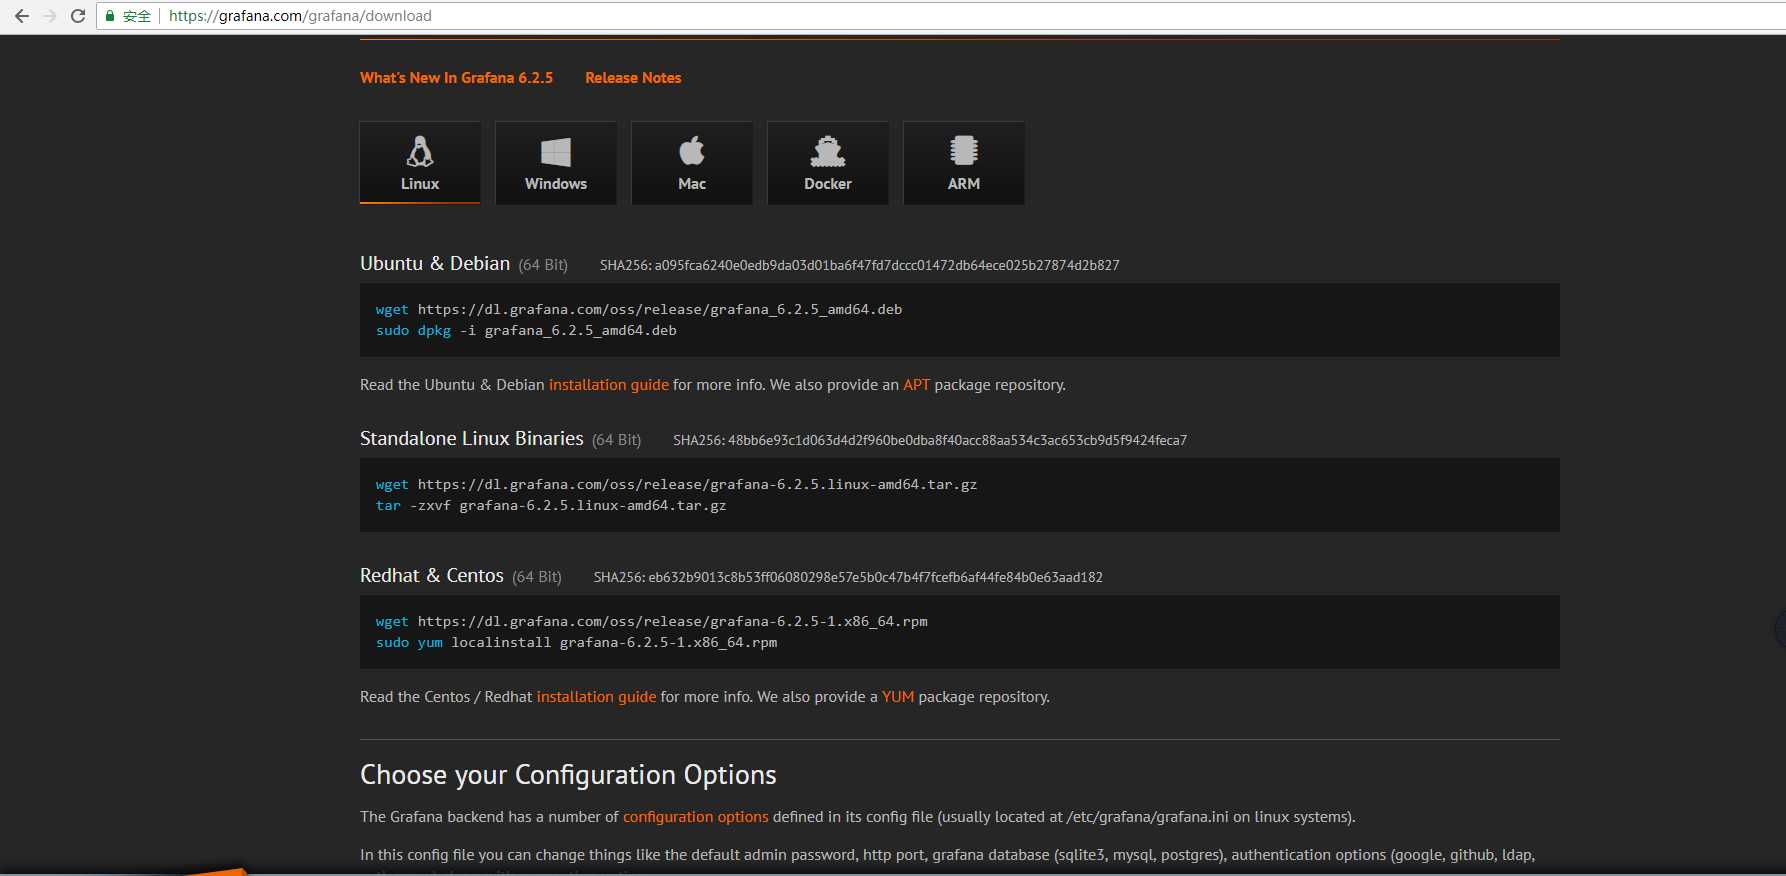
Task: Open the configuration options link
Action: [695, 817]
